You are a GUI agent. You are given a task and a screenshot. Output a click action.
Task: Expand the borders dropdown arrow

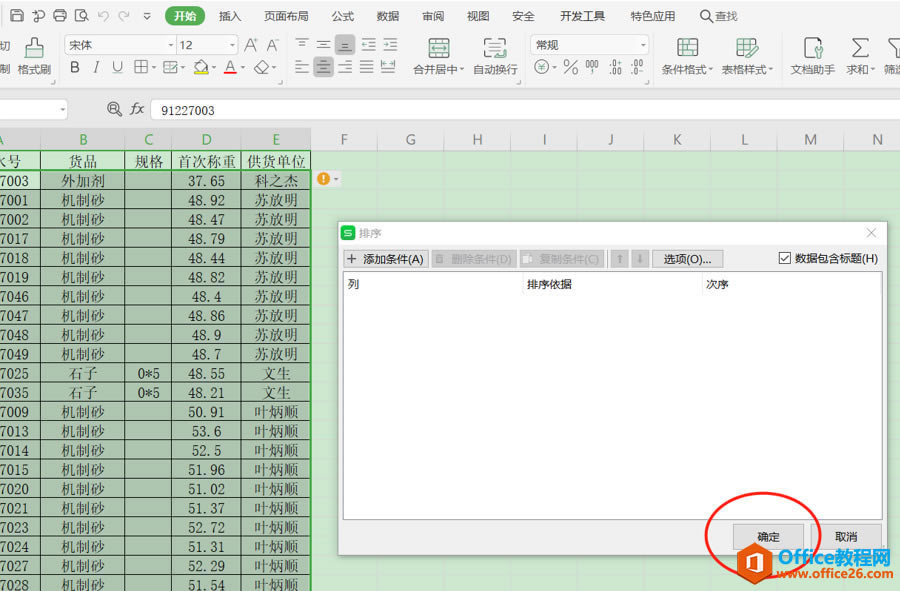point(154,68)
